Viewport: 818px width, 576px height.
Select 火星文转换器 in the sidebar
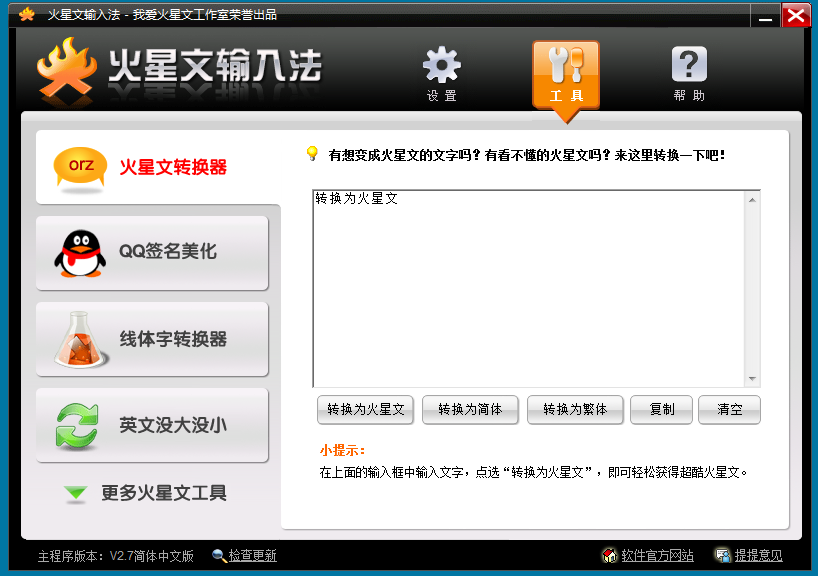(158, 167)
